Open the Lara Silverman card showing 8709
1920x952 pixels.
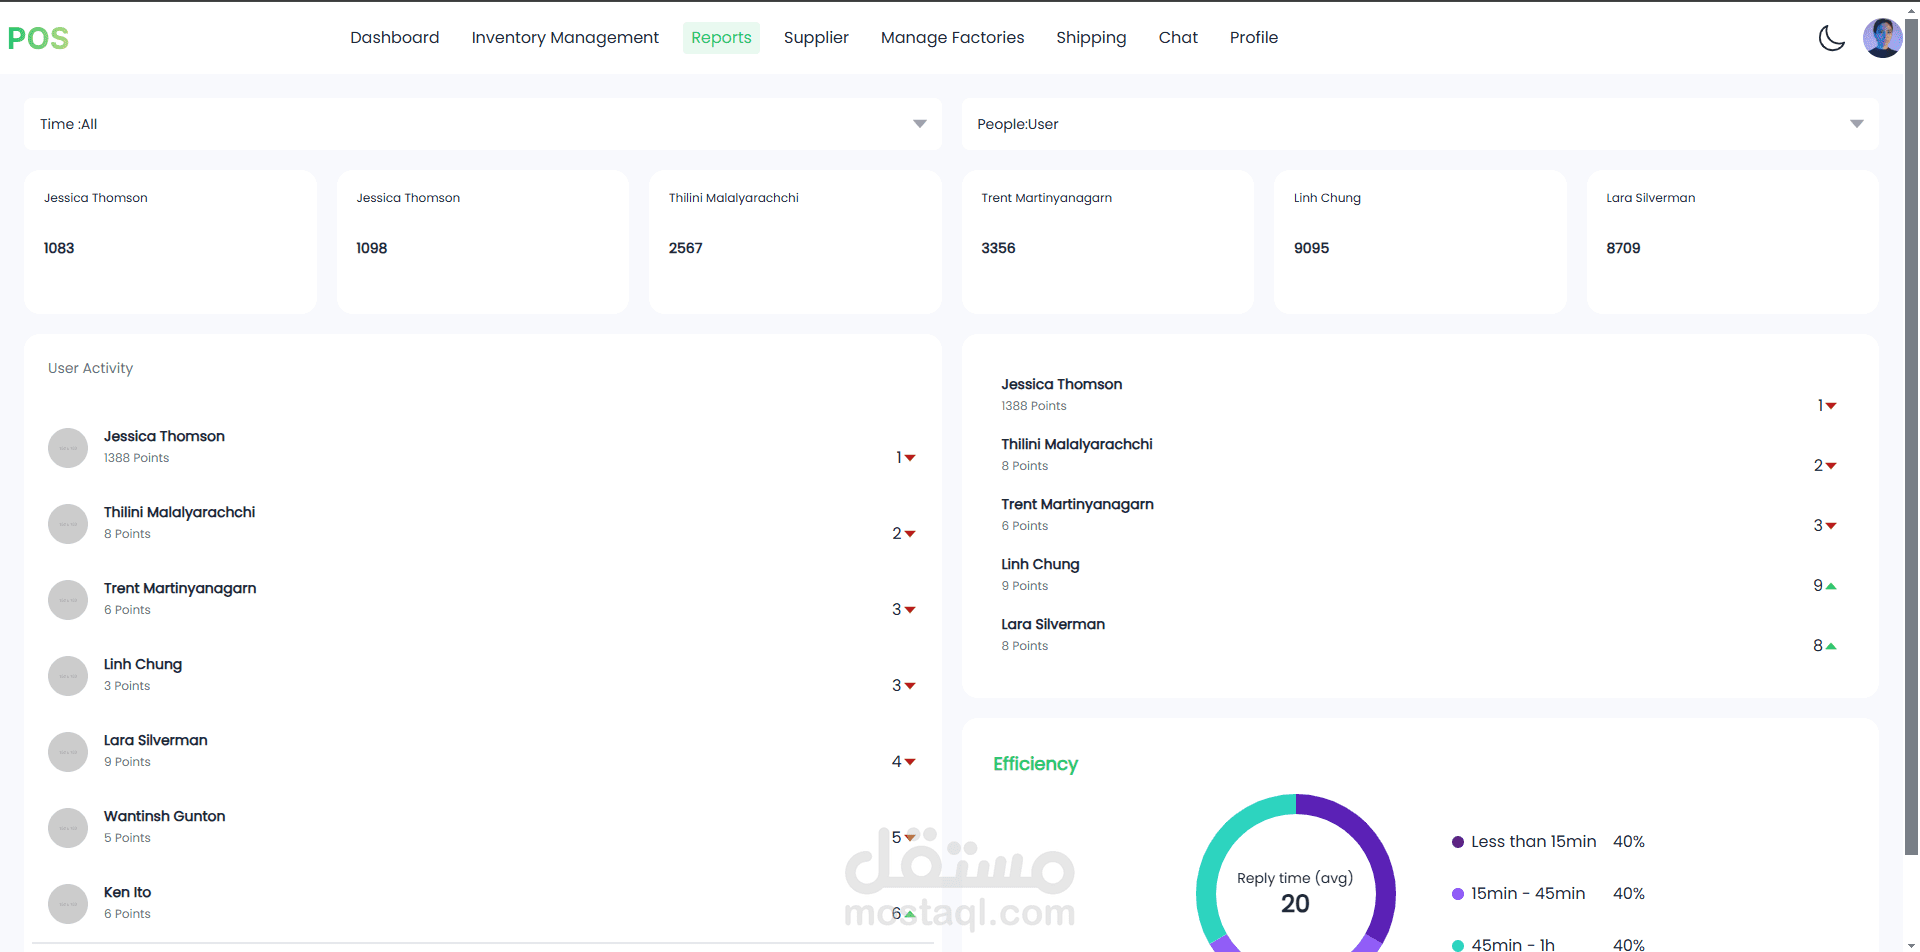[1733, 242]
